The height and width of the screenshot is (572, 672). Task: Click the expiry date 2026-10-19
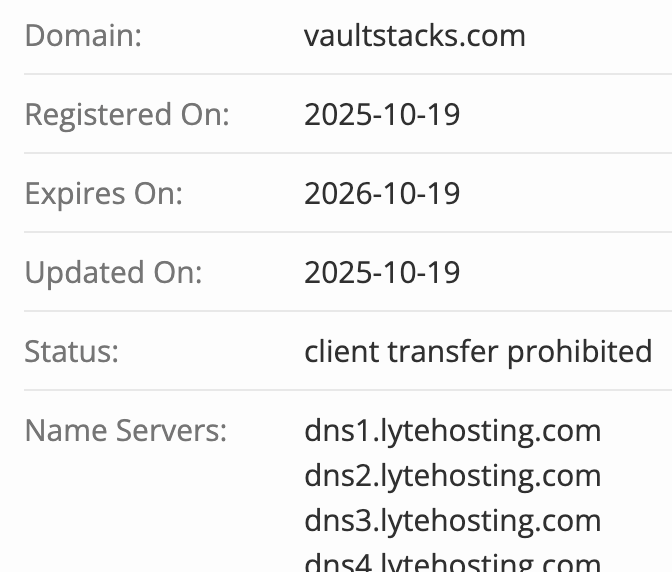[x=382, y=193]
